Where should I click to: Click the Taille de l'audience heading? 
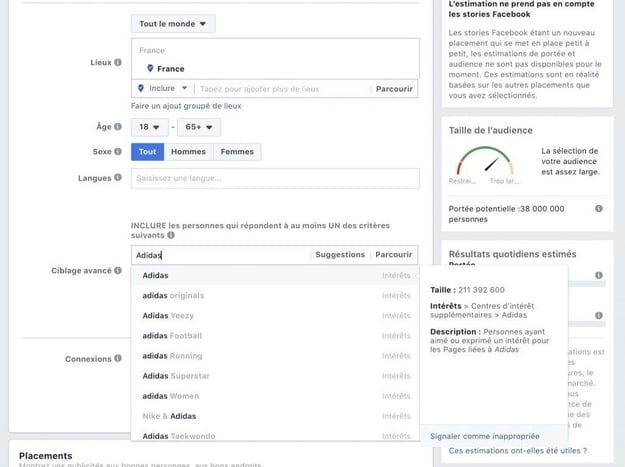(490, 130)
